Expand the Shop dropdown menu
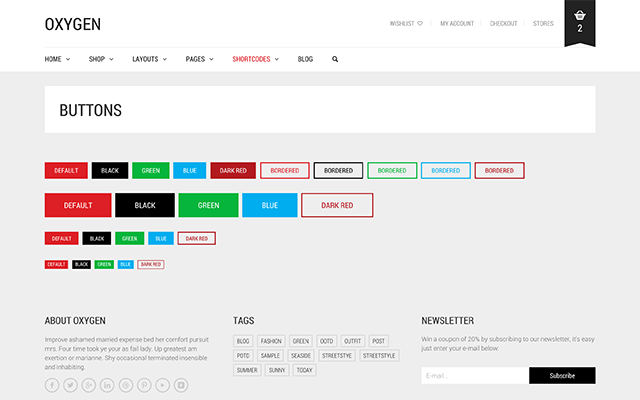Image resolution: width=640 pixels, height=400 pixels. 101,59
